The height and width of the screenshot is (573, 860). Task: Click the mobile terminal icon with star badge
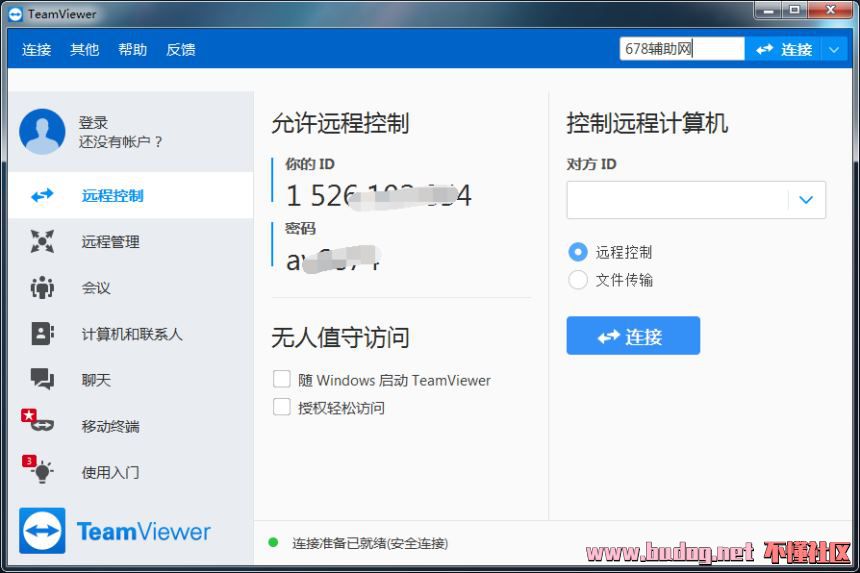(x=38, y=421)
